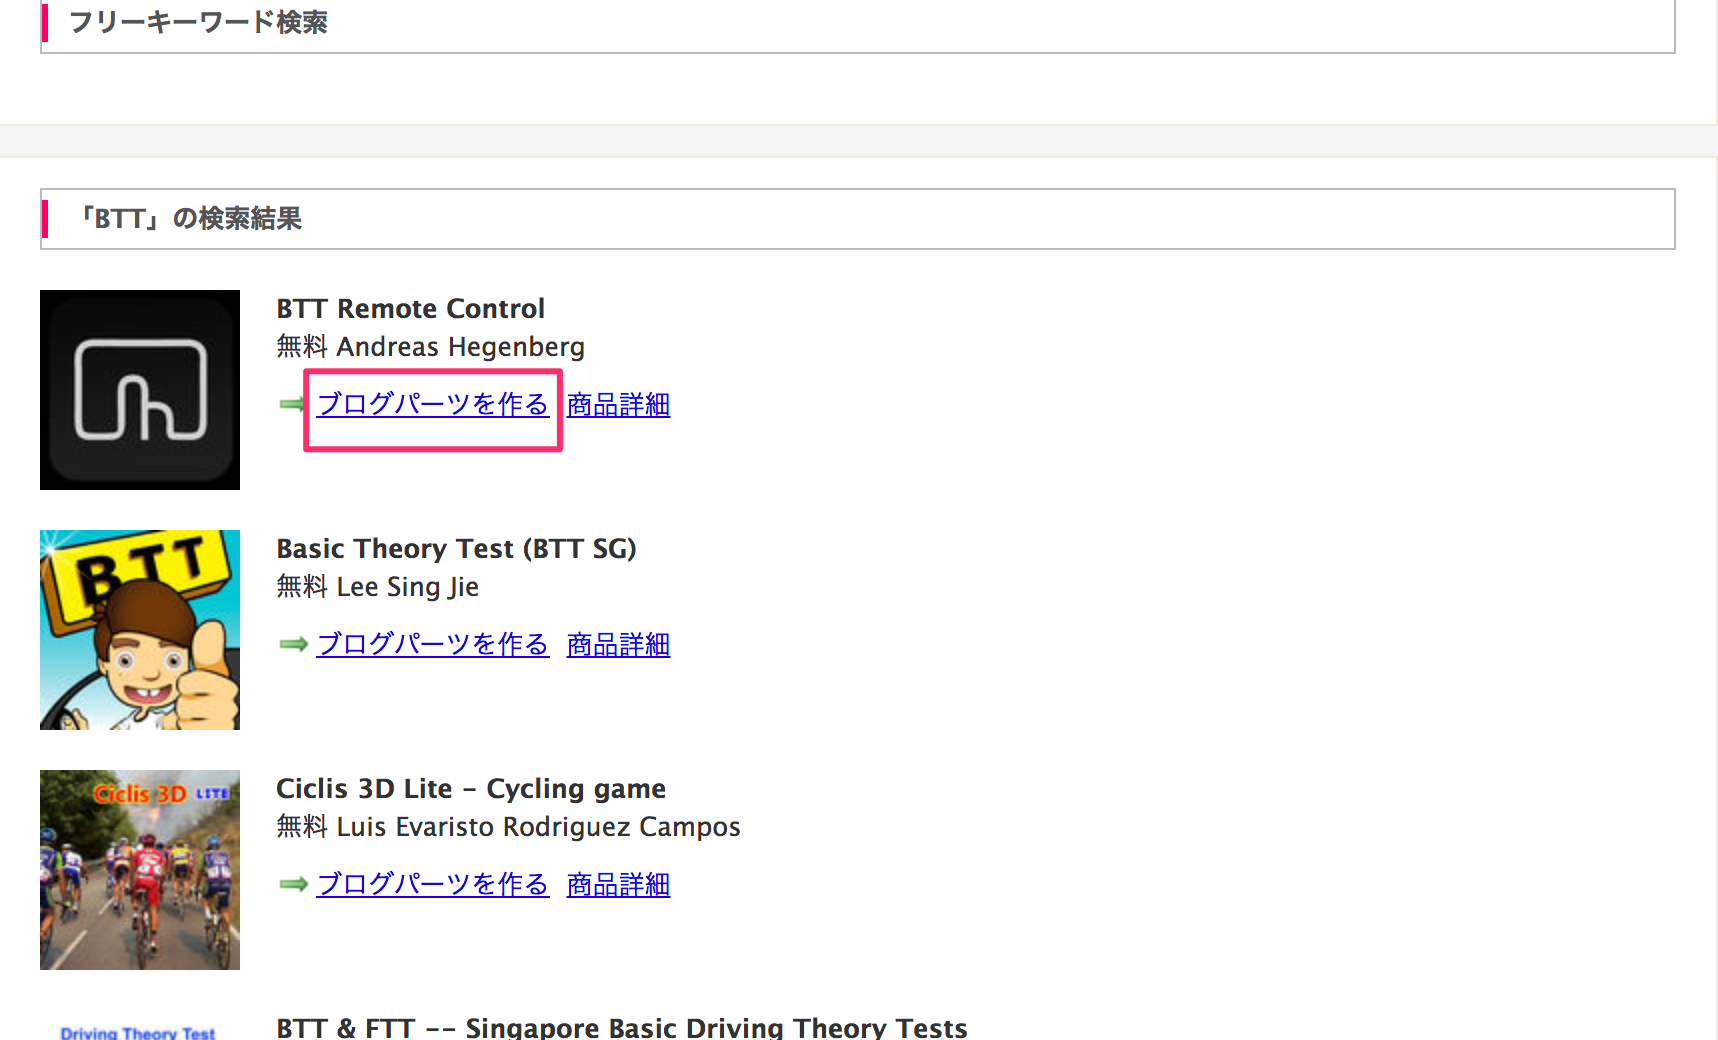This screenshot has width=1718, height=1040.
Task: Open ブログパーツを作る link for Basic Theory Test
Action: (x=433, y=644)
